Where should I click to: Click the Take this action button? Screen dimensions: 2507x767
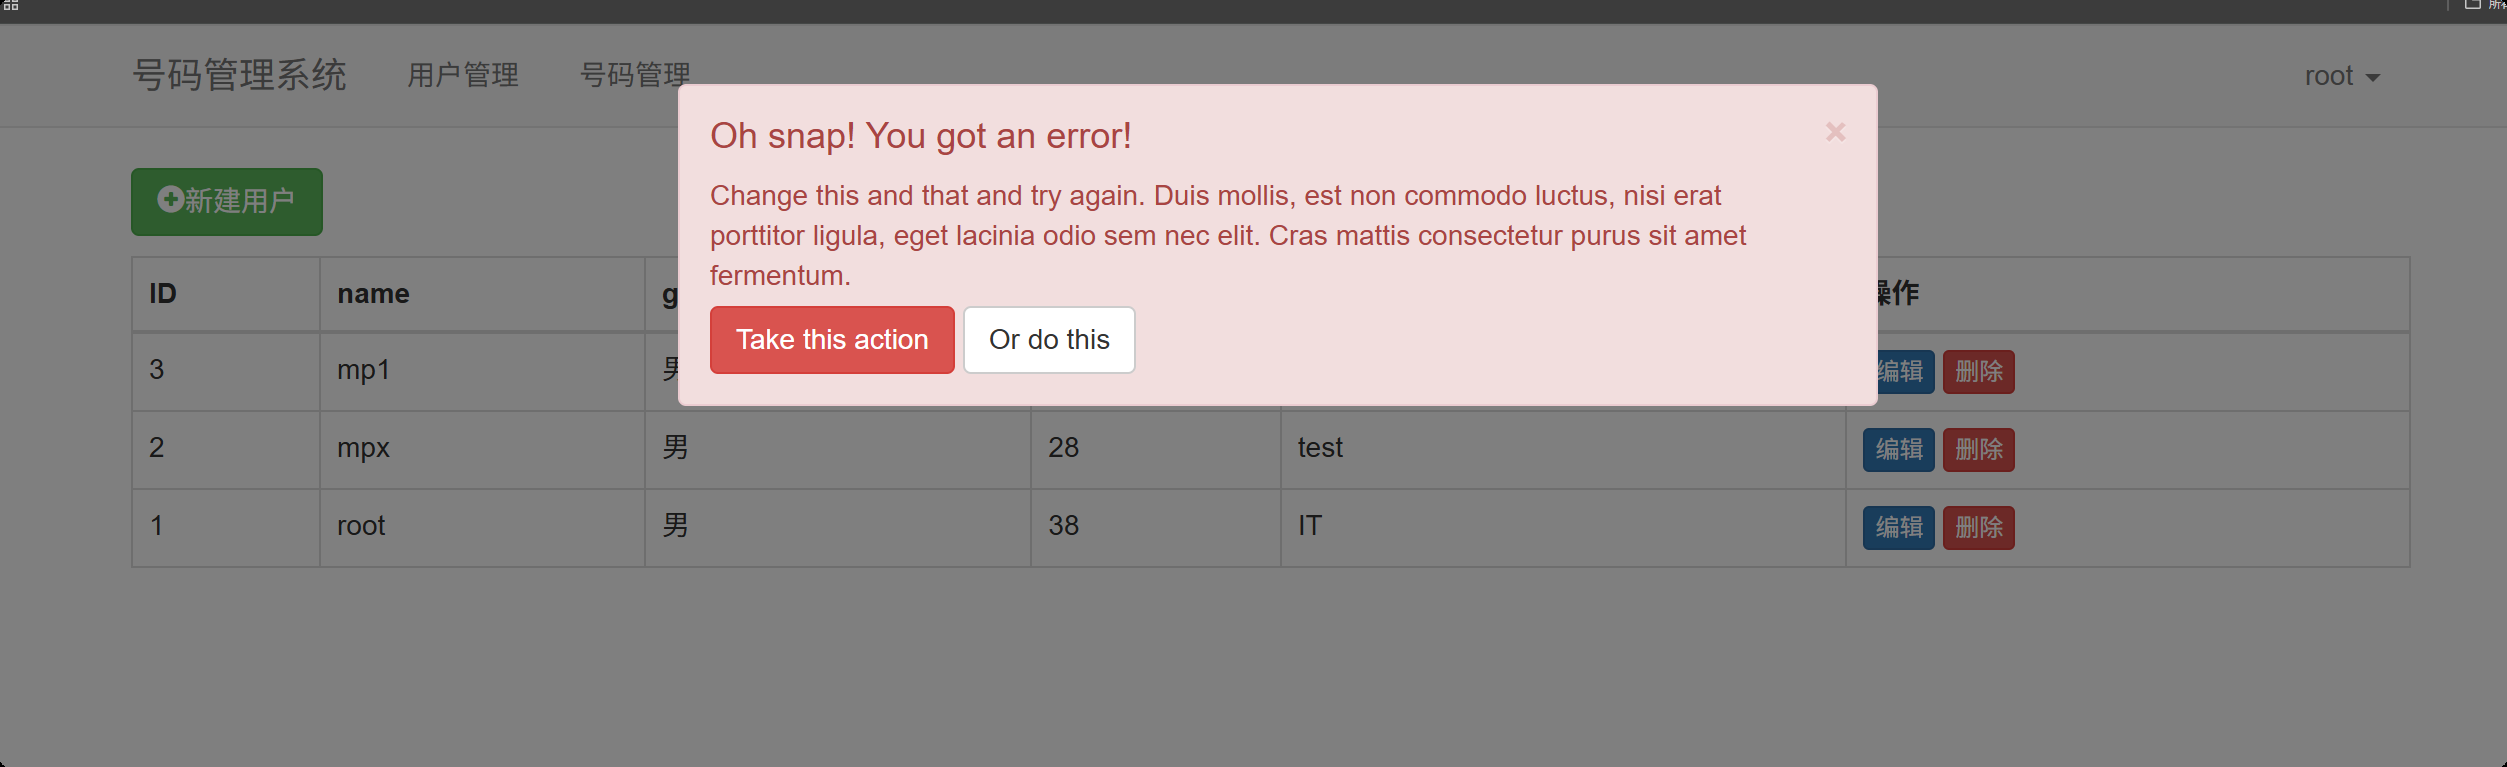click(831, 340)
